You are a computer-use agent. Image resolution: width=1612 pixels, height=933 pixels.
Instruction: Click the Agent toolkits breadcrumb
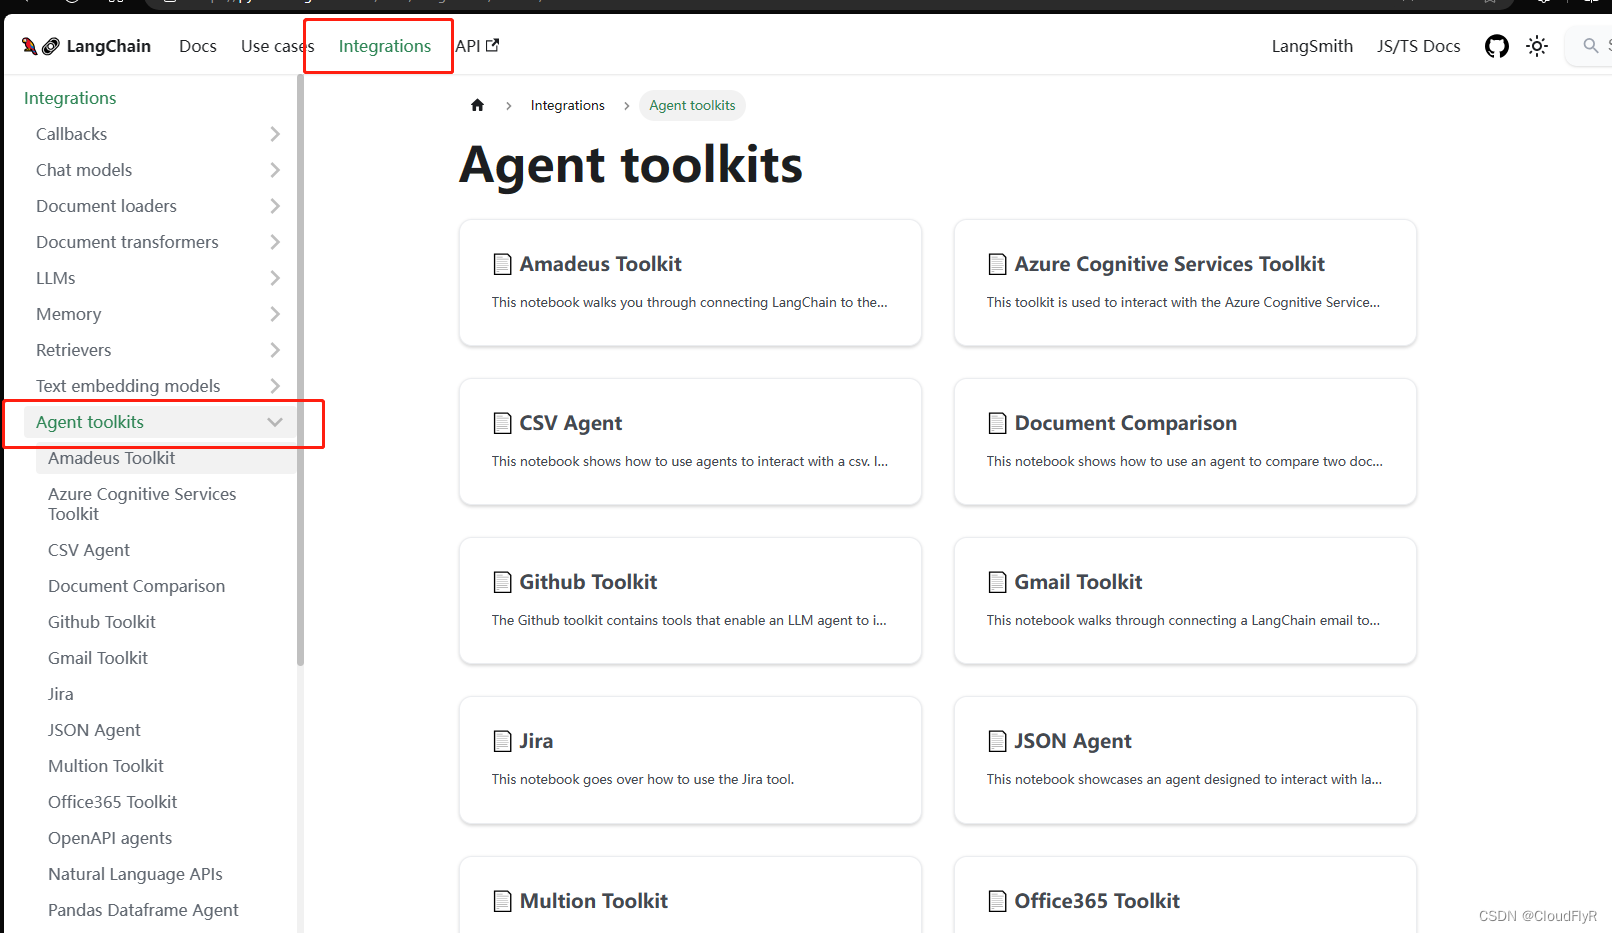tap(692, 105)
